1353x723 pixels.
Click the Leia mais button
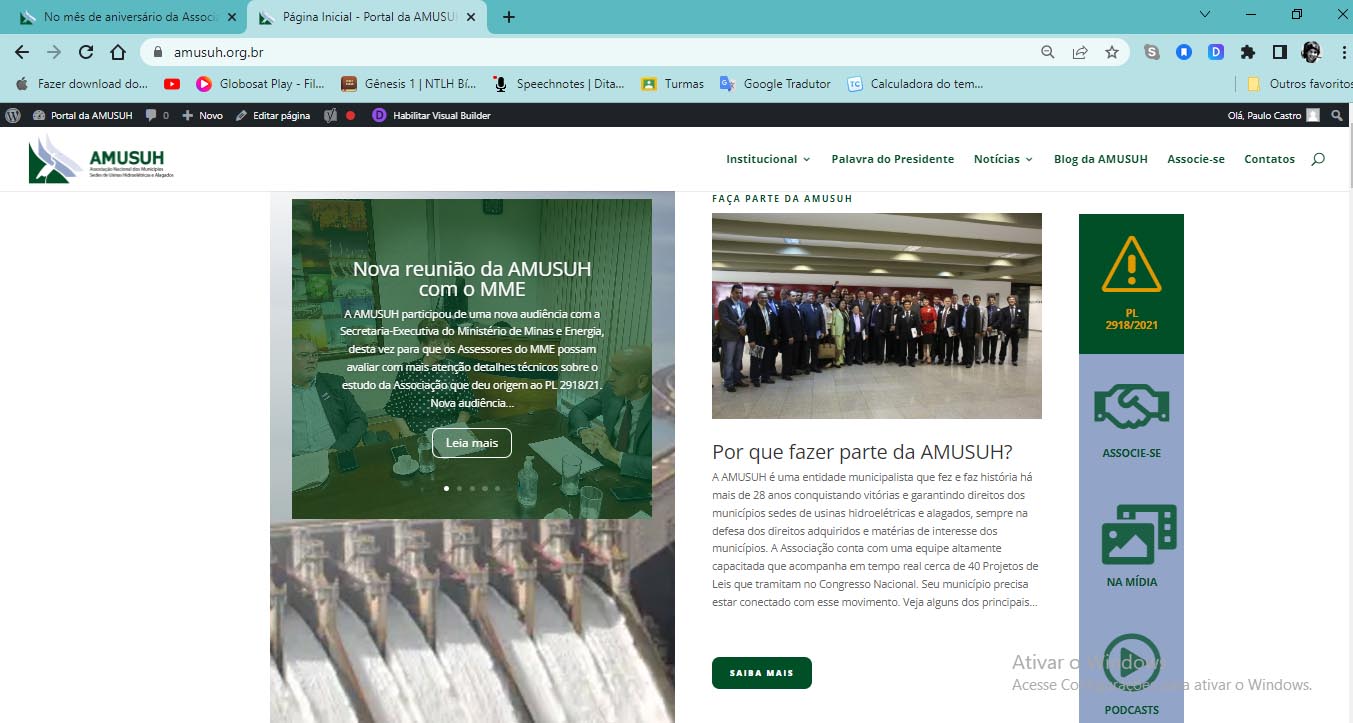471,443
